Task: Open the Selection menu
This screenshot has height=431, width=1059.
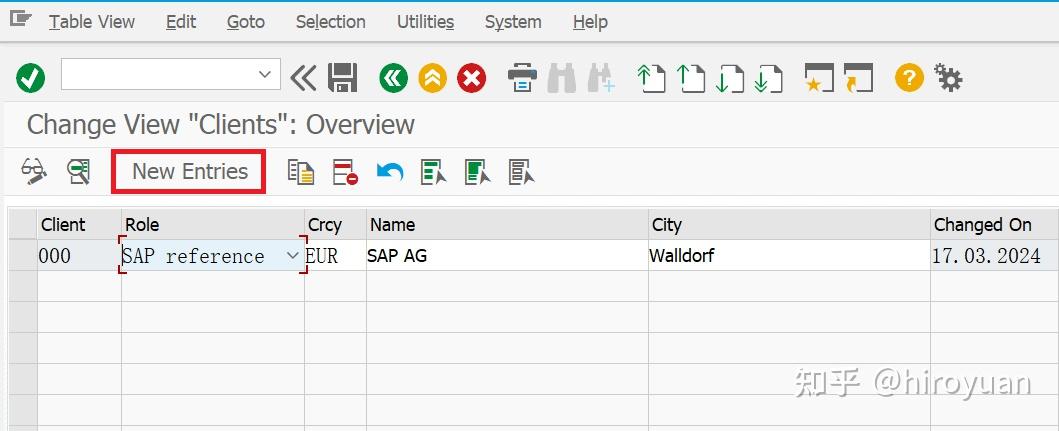Action: [x=330, y=22]
